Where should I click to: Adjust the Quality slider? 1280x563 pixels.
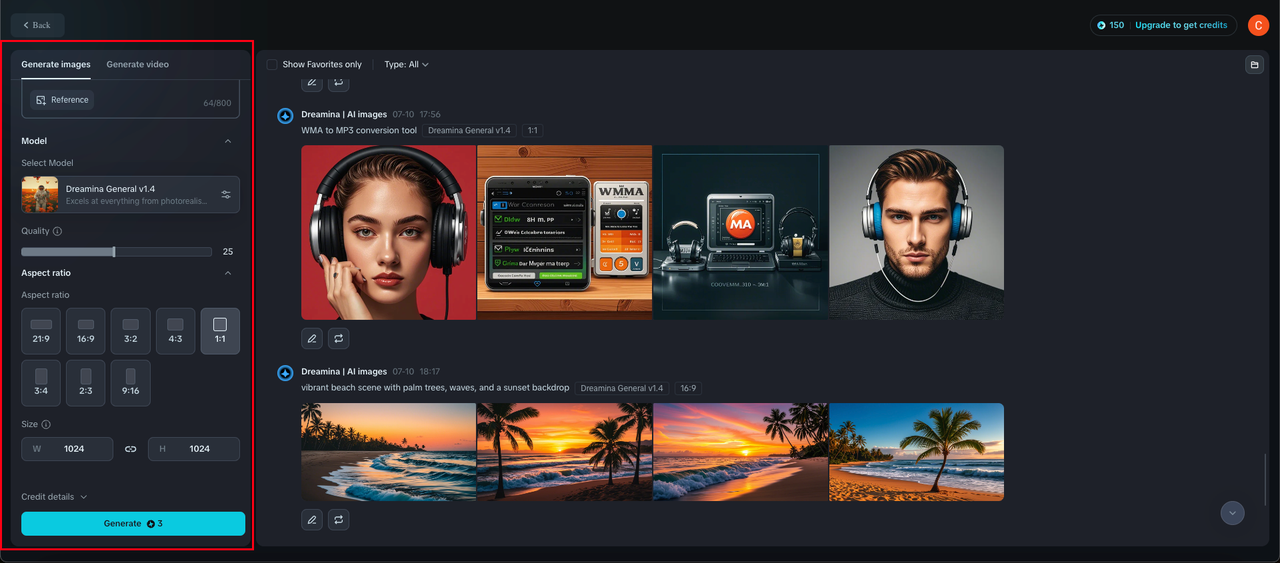116,252
